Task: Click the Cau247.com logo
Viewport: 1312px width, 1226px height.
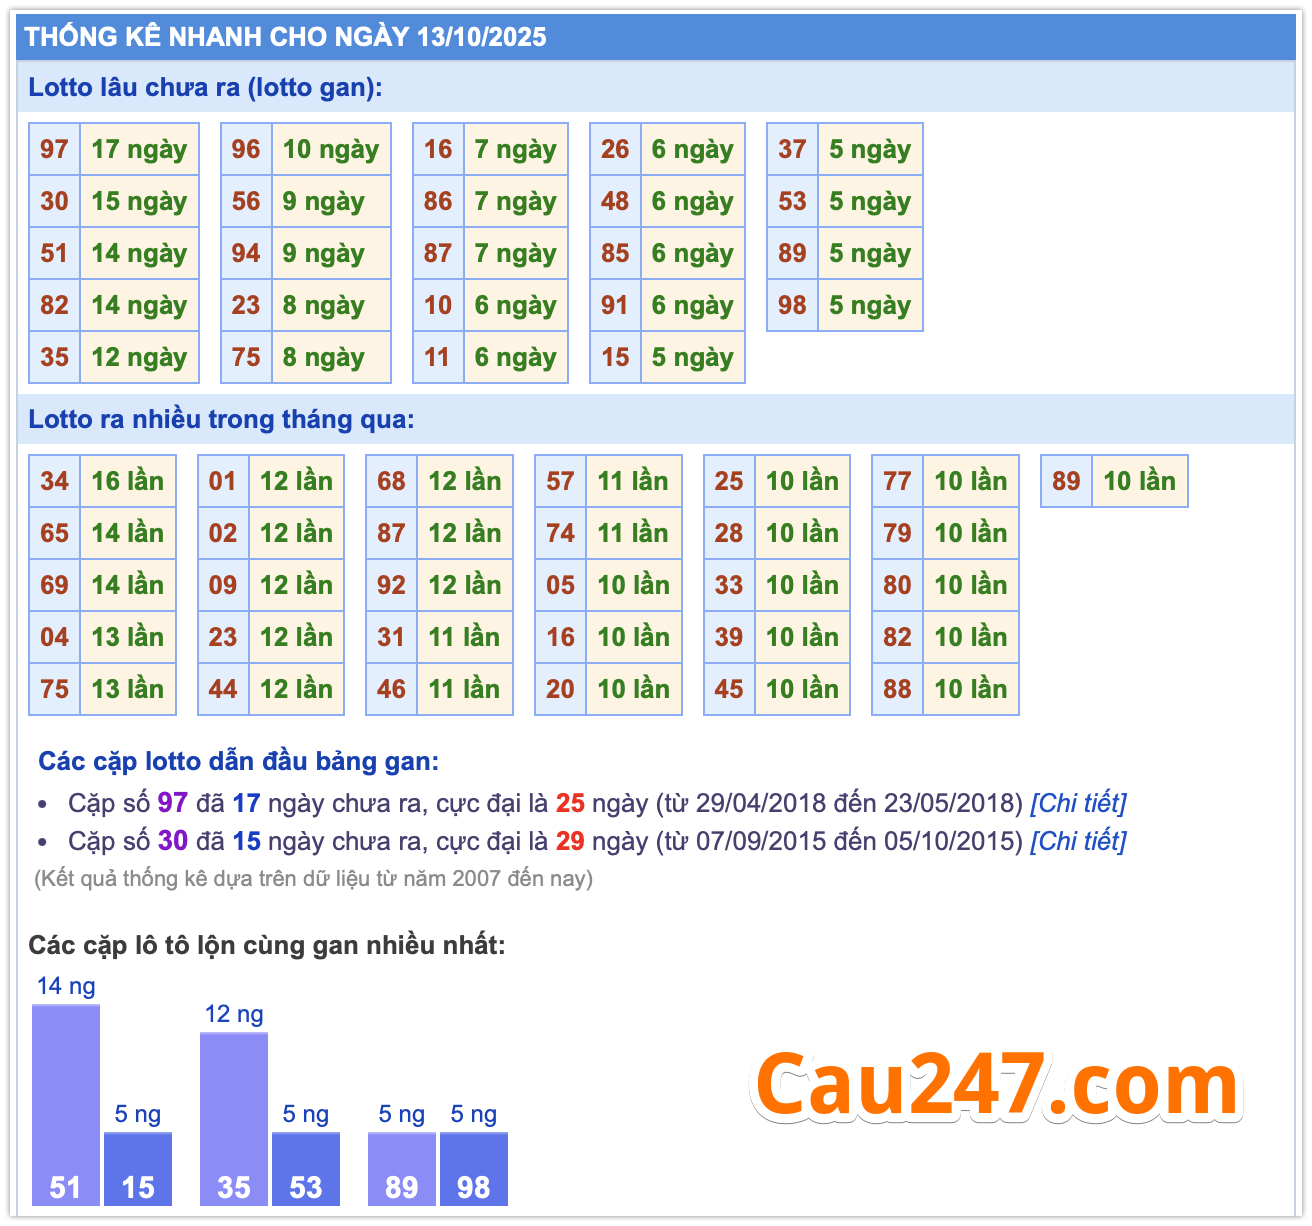Action: 996,1085
